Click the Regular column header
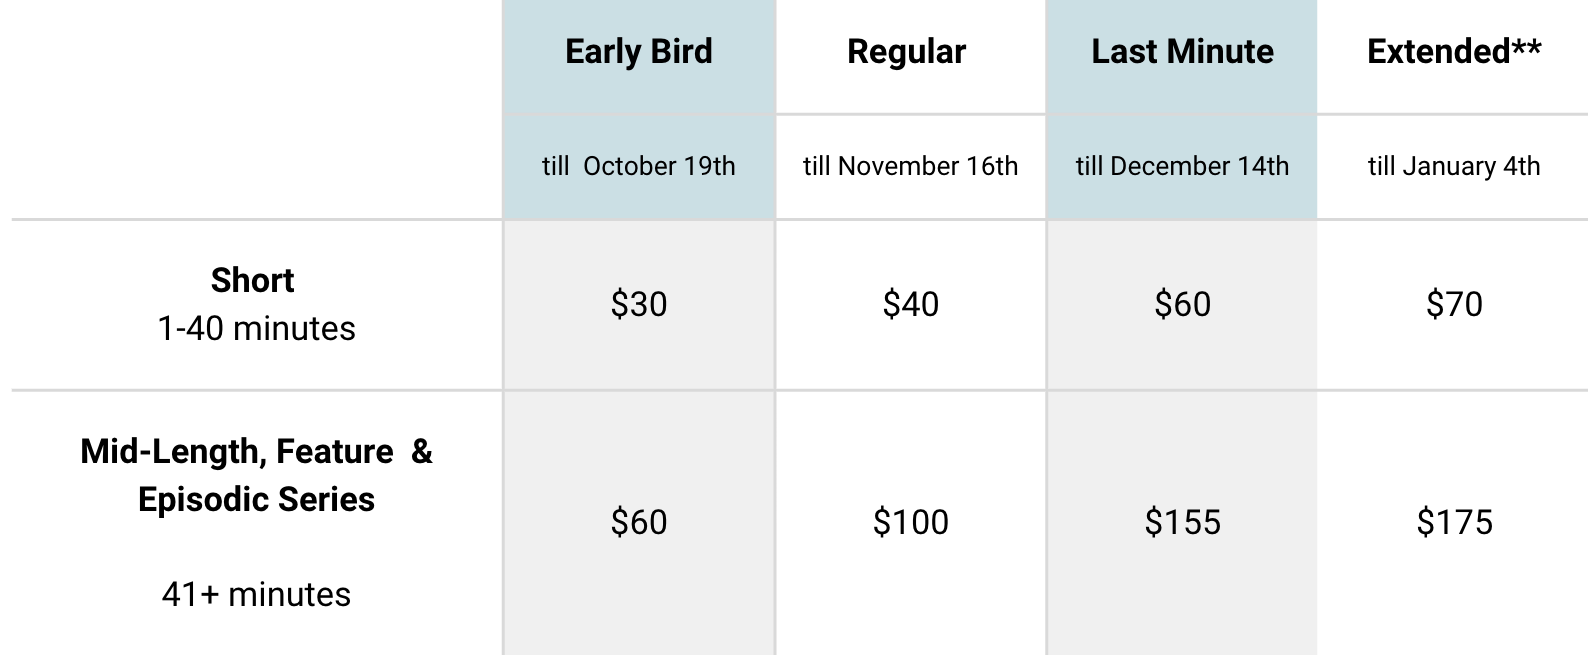1588x656 pixels. click(907, 52)
